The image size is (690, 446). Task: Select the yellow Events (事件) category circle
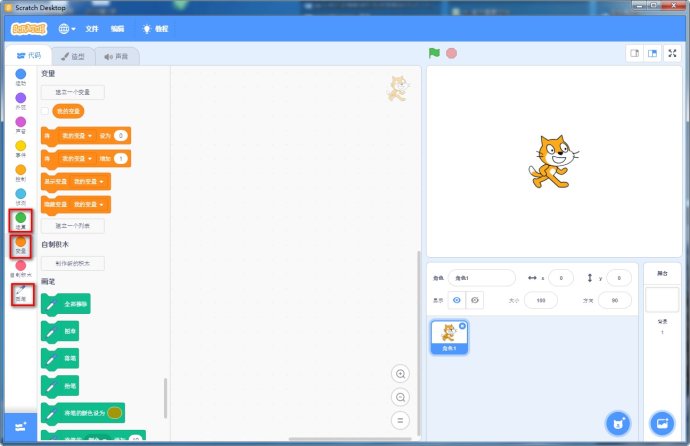(21, 146)
